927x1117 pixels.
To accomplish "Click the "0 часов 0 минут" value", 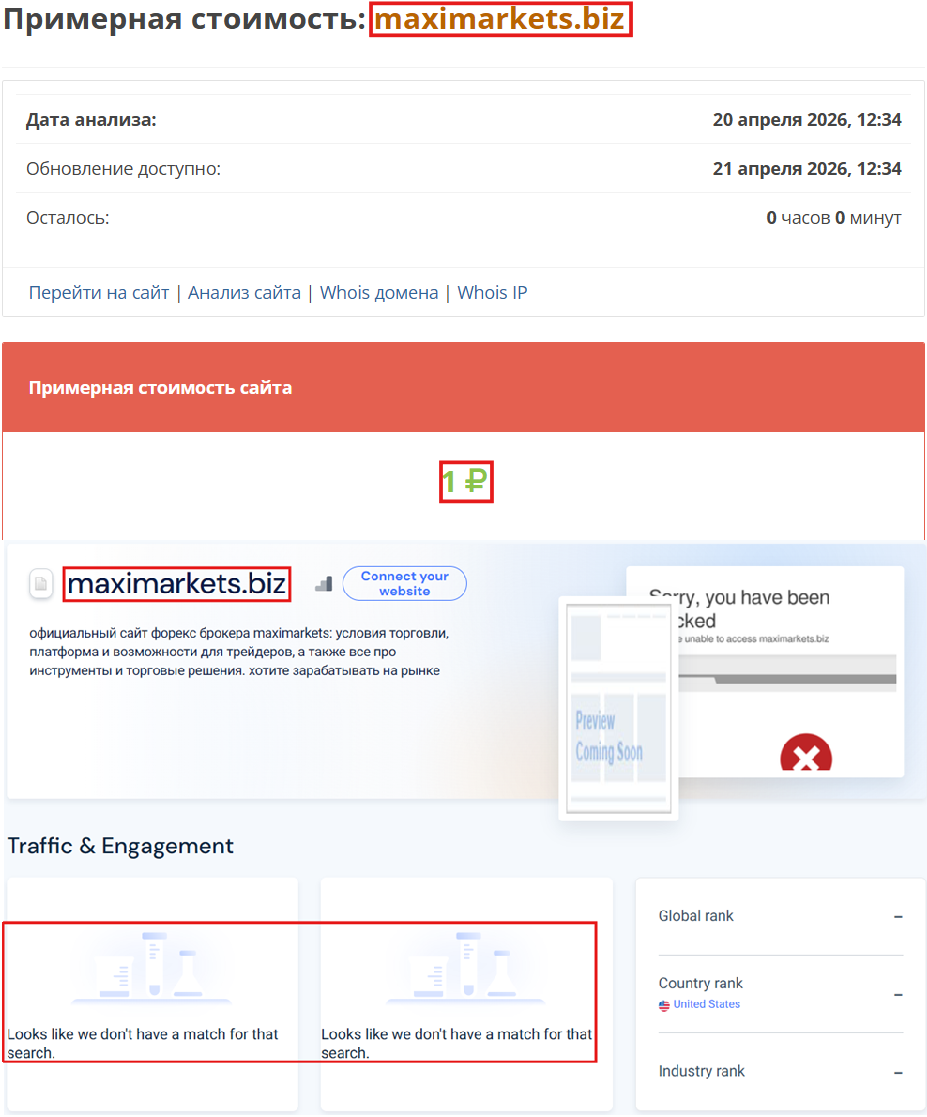I will pos(834,218).
